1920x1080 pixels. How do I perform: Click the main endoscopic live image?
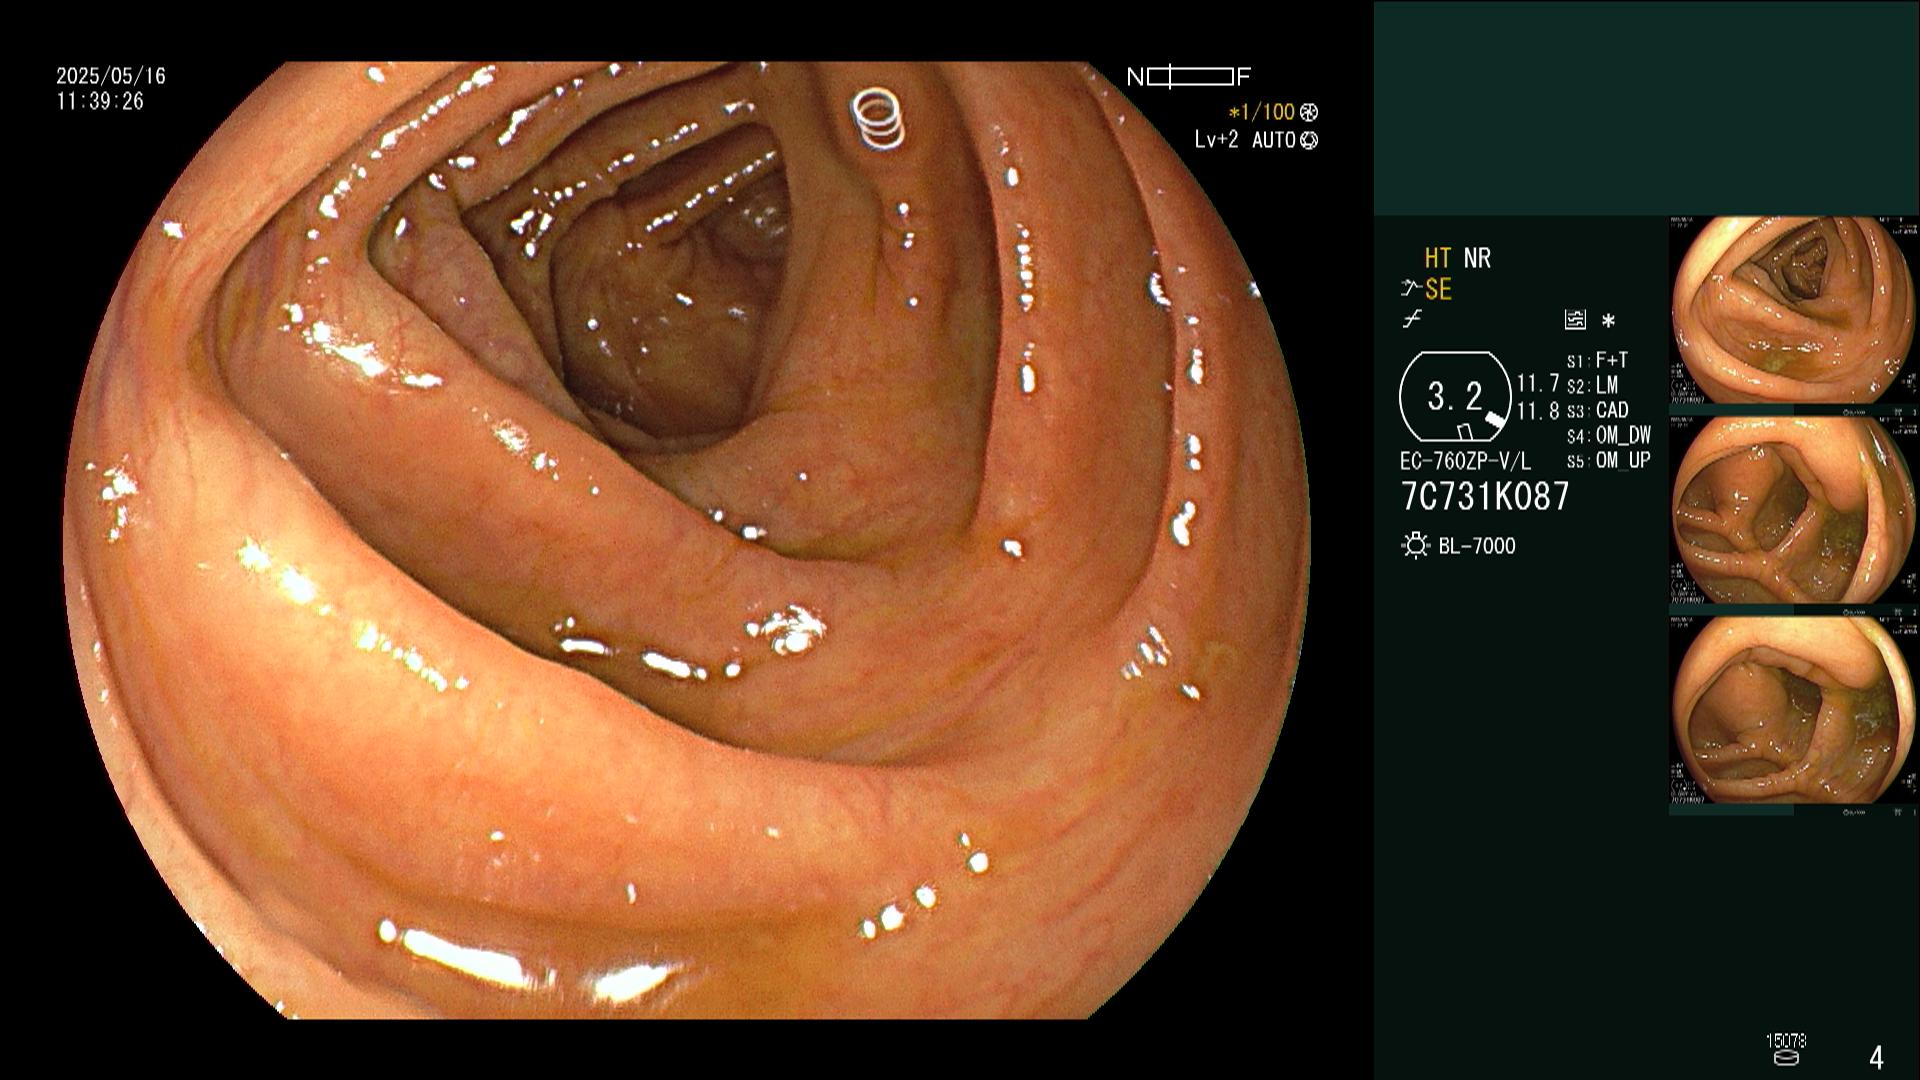[x=686, y=540]
